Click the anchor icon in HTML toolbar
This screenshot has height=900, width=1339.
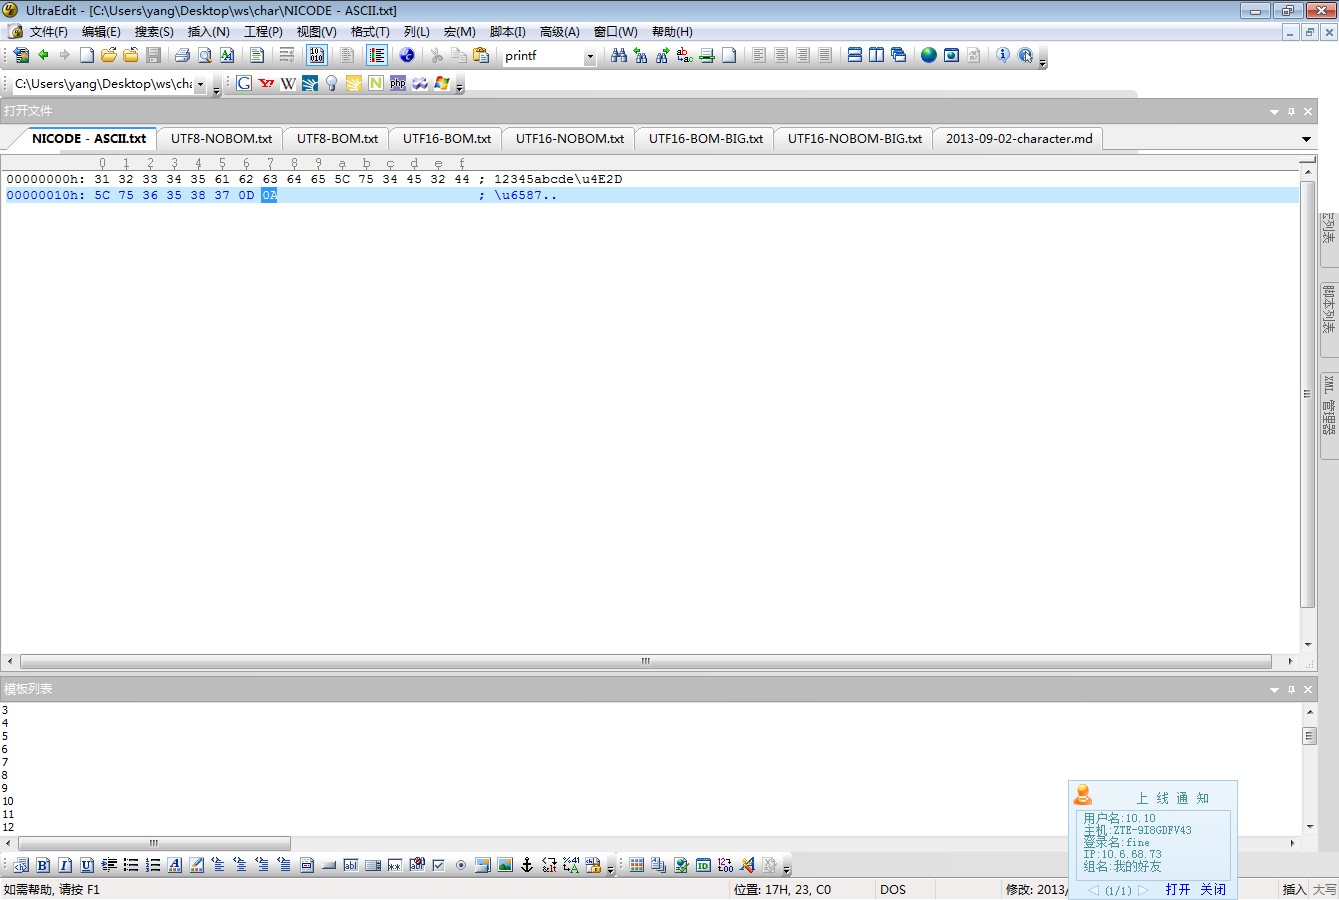[x=527, y=865]
